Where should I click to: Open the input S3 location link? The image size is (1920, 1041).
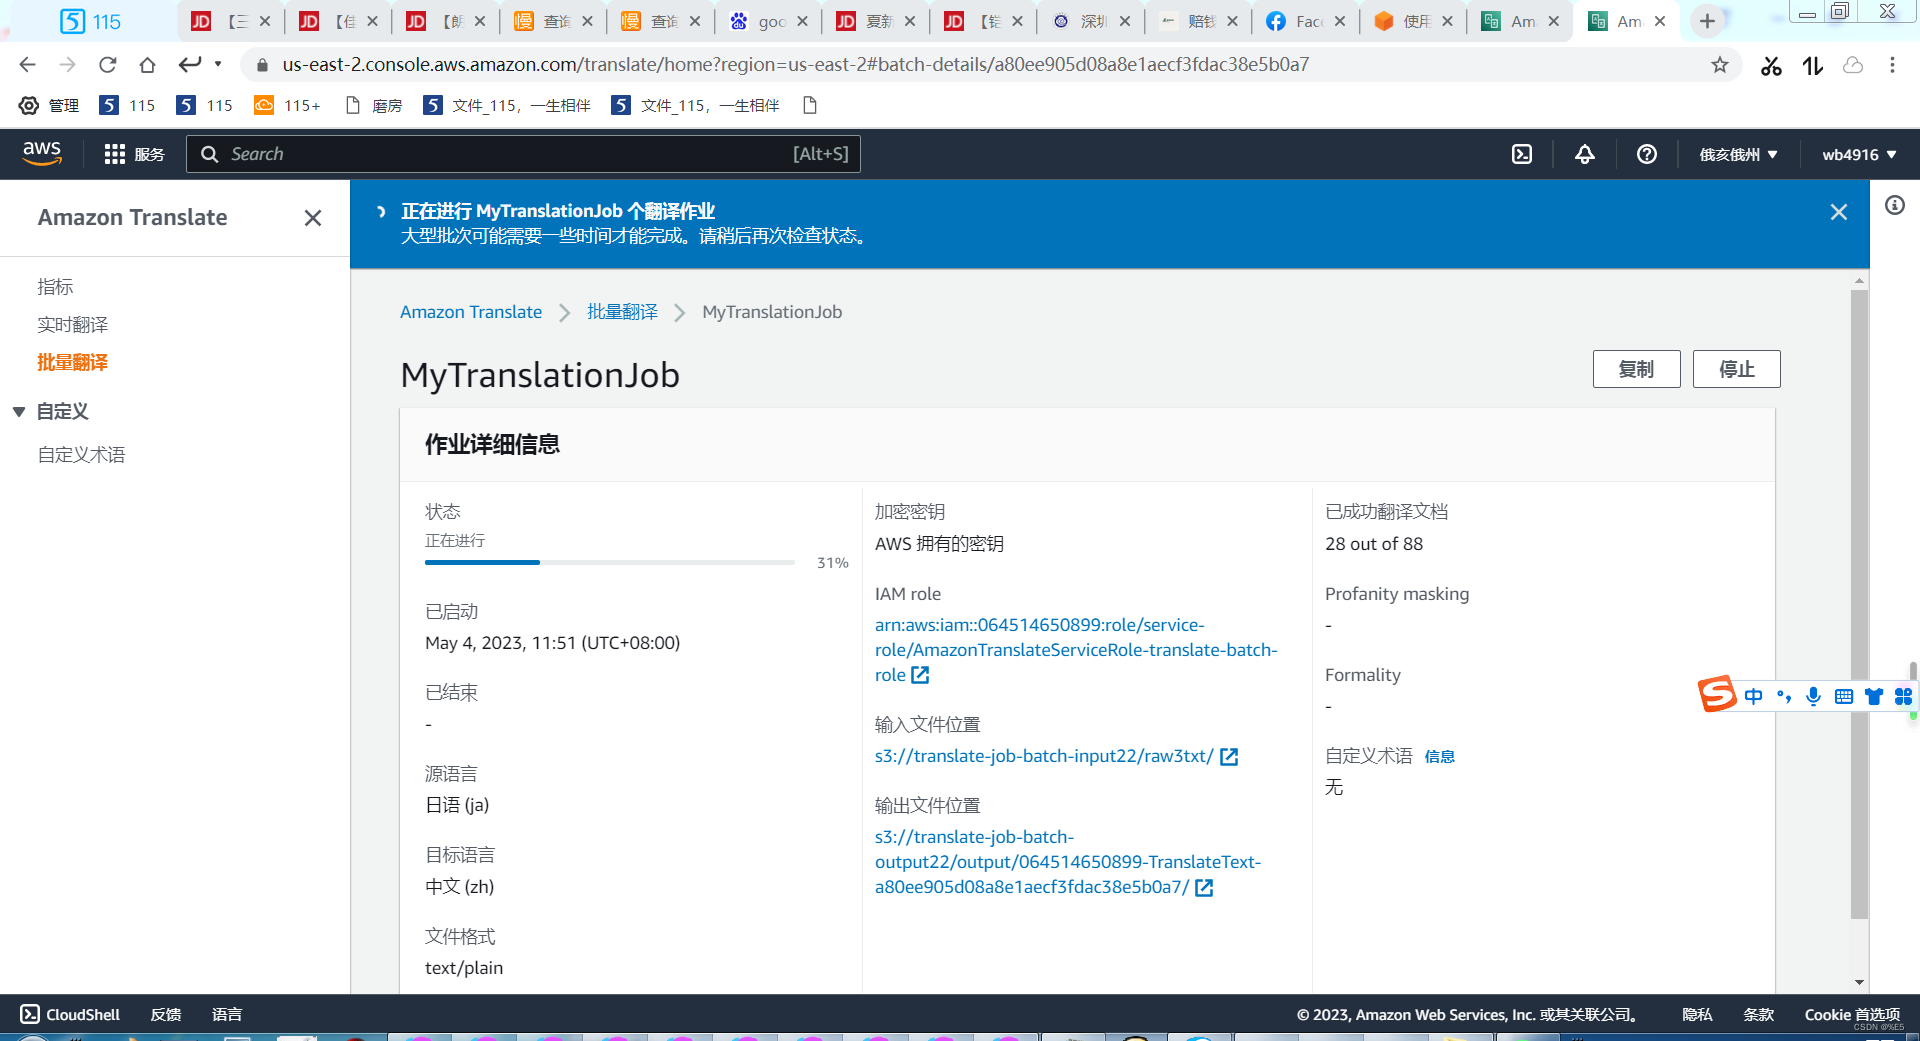pyautogui.click(x=1056, y=756)
